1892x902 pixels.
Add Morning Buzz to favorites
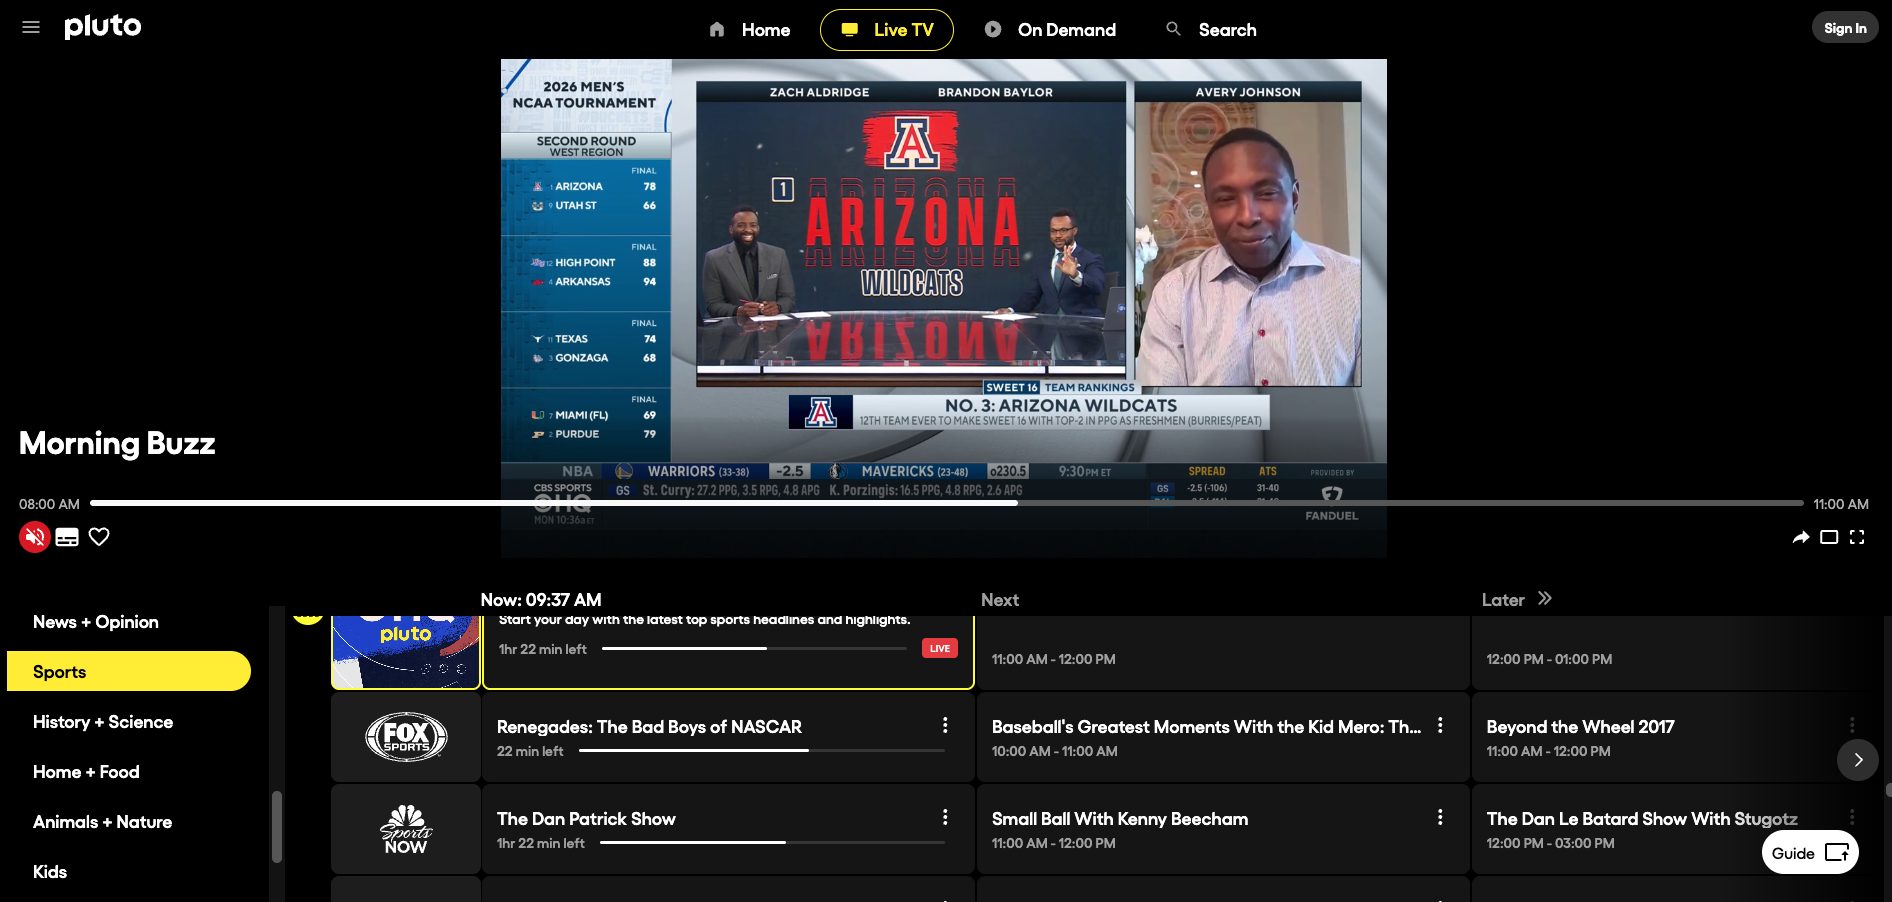coord(99,537)
